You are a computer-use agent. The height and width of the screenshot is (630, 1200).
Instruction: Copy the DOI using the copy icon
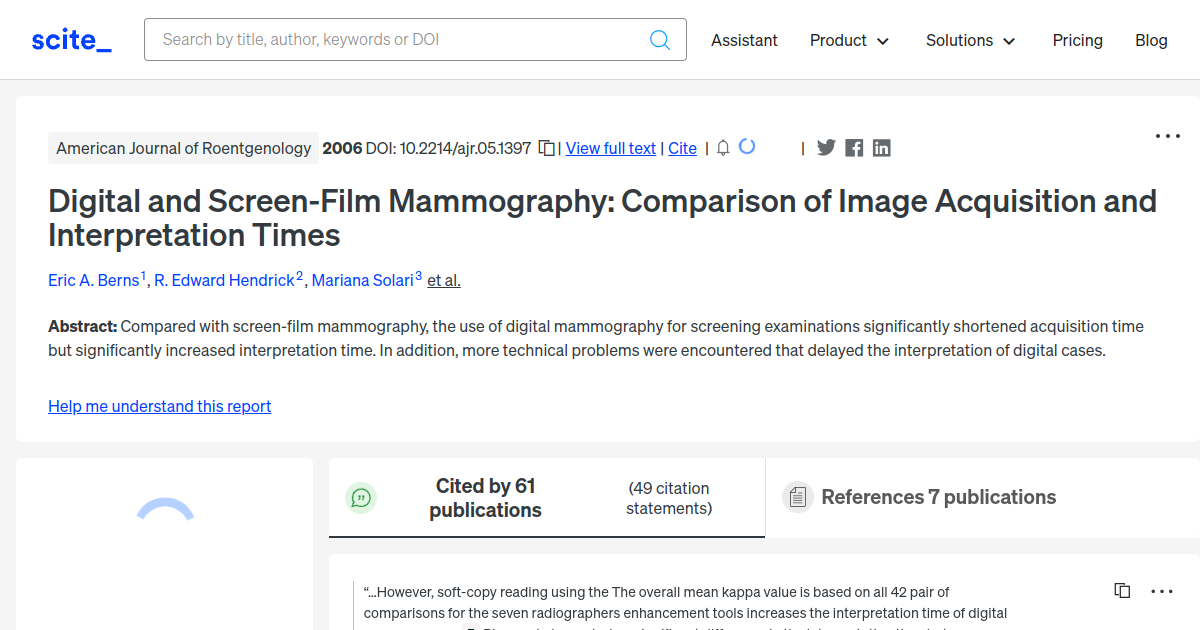pos(546,146)
